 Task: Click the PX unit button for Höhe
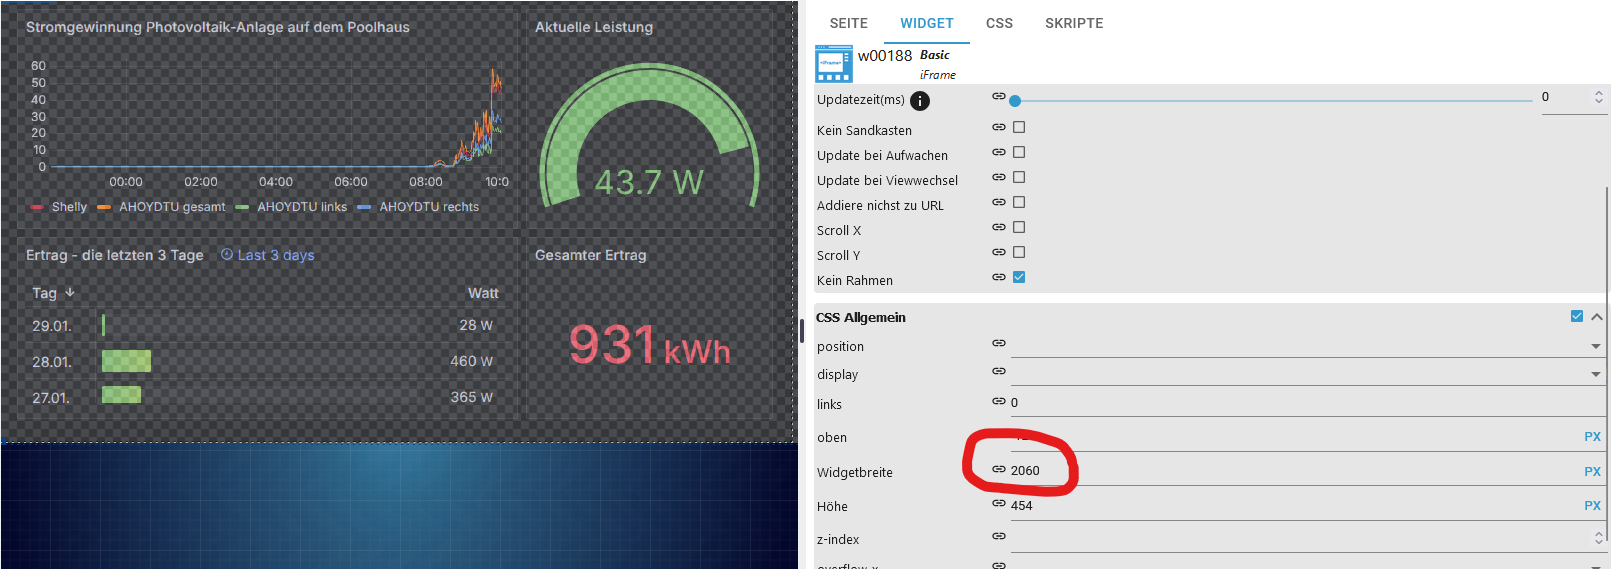pos(1592,505)
